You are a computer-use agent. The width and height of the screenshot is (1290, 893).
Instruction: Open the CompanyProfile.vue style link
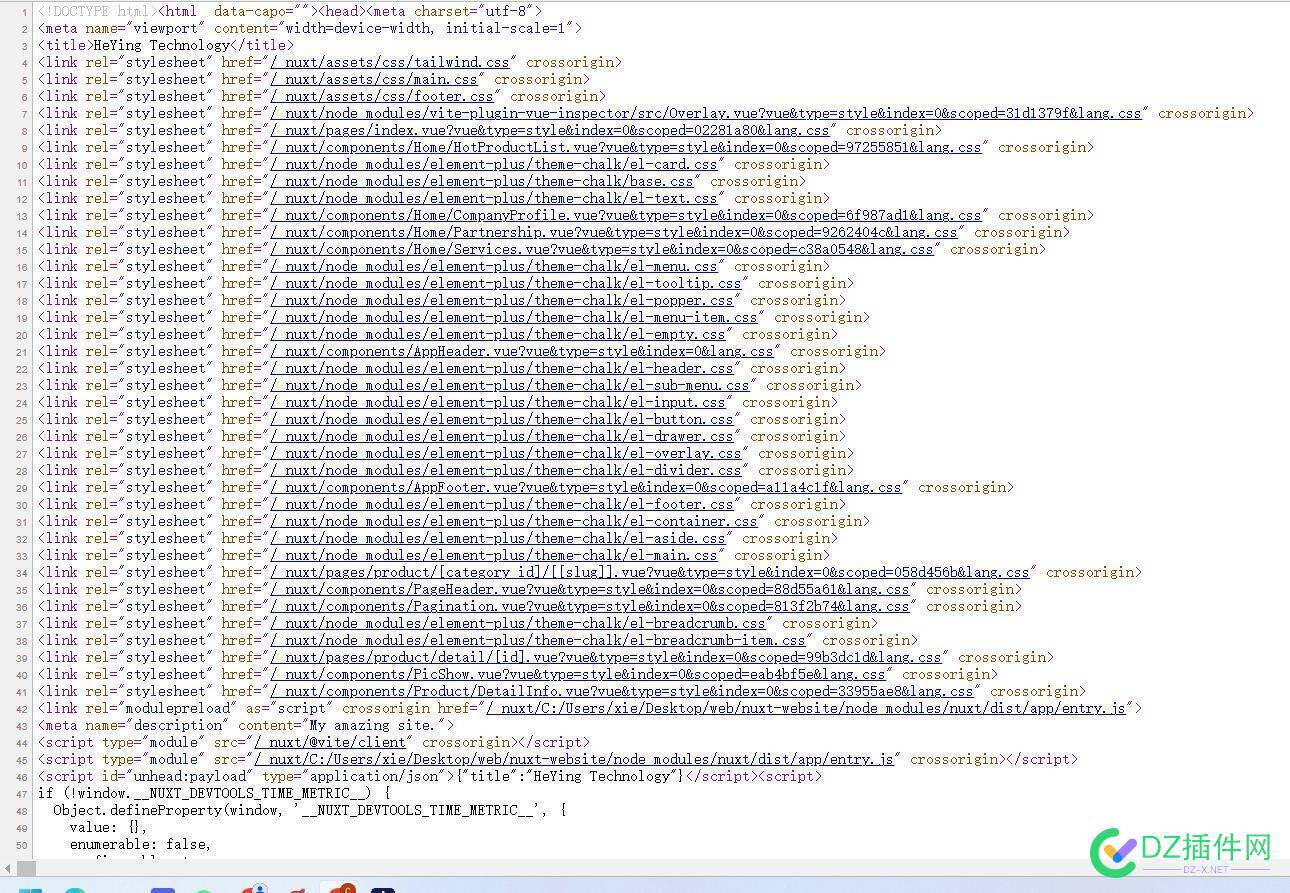click(x=626, y=215)
